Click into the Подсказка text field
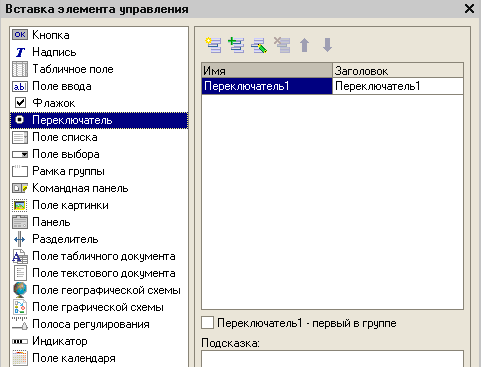This screenshot has height=367, width=481. click(332, 359)
